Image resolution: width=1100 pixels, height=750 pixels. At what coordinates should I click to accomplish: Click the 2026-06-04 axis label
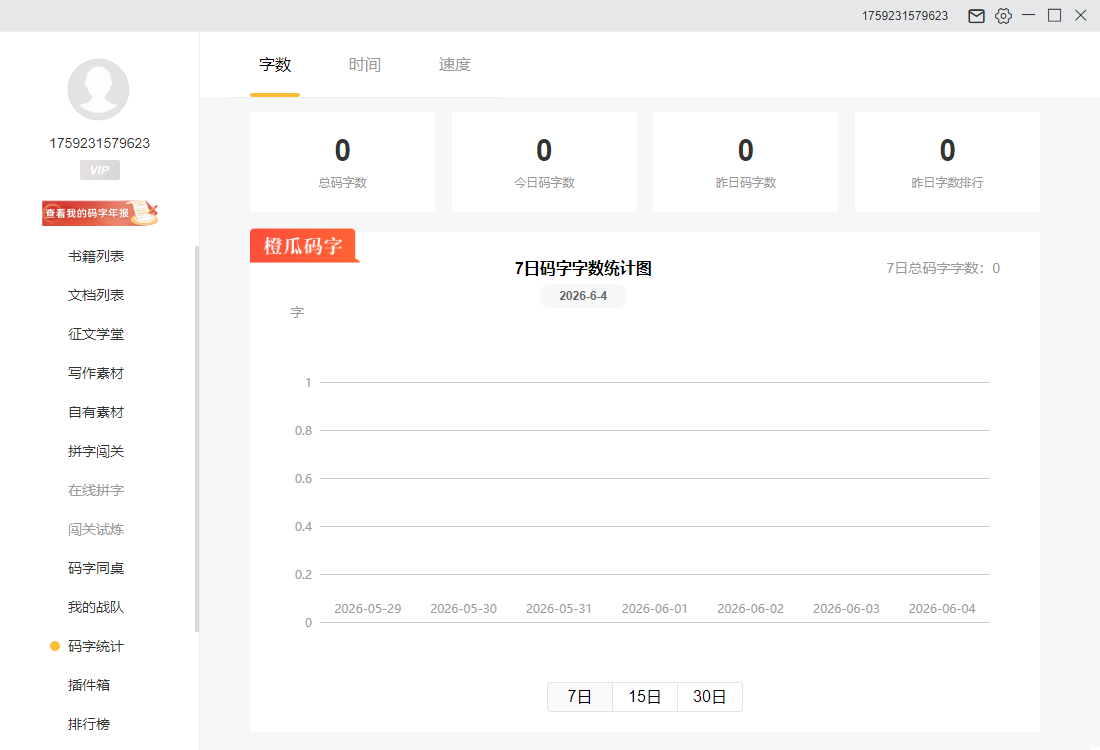point(942,608)
